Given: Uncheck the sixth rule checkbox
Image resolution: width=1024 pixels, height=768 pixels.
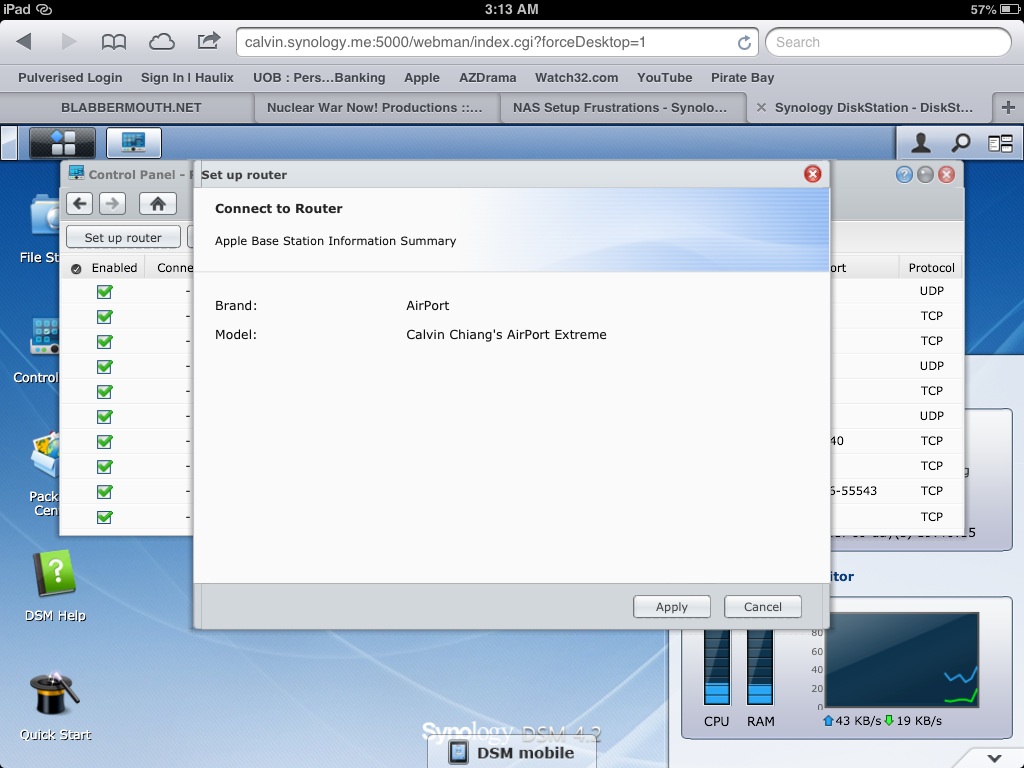Looking at the screenshot, I should point(104,416).
